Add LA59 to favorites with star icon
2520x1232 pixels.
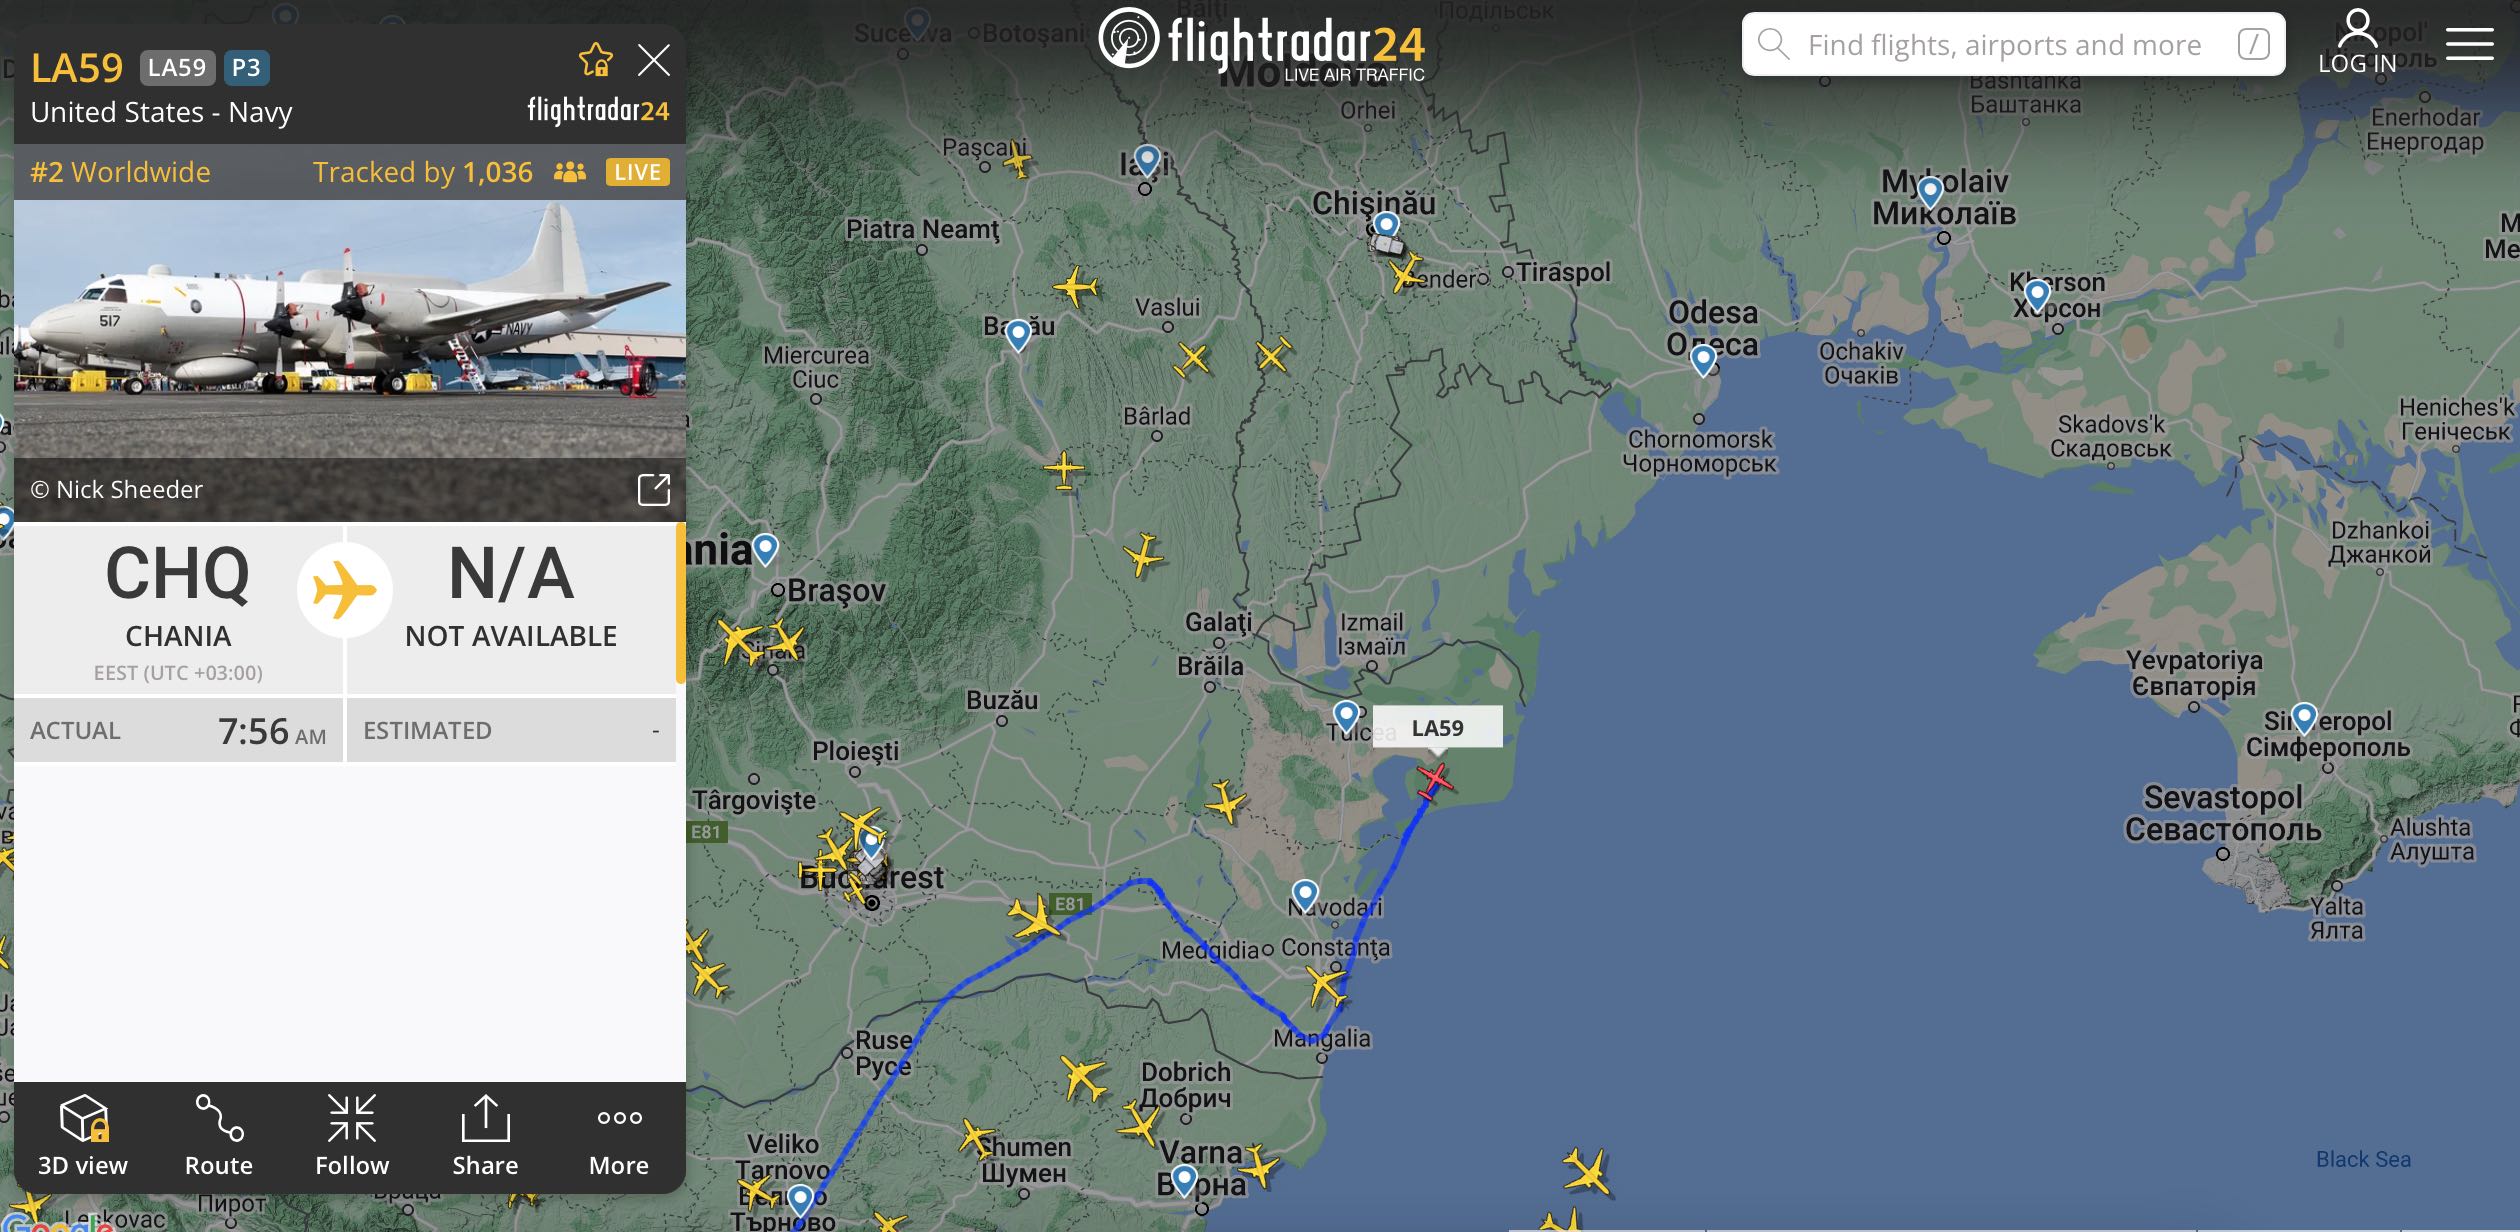(x=596, y=61)
